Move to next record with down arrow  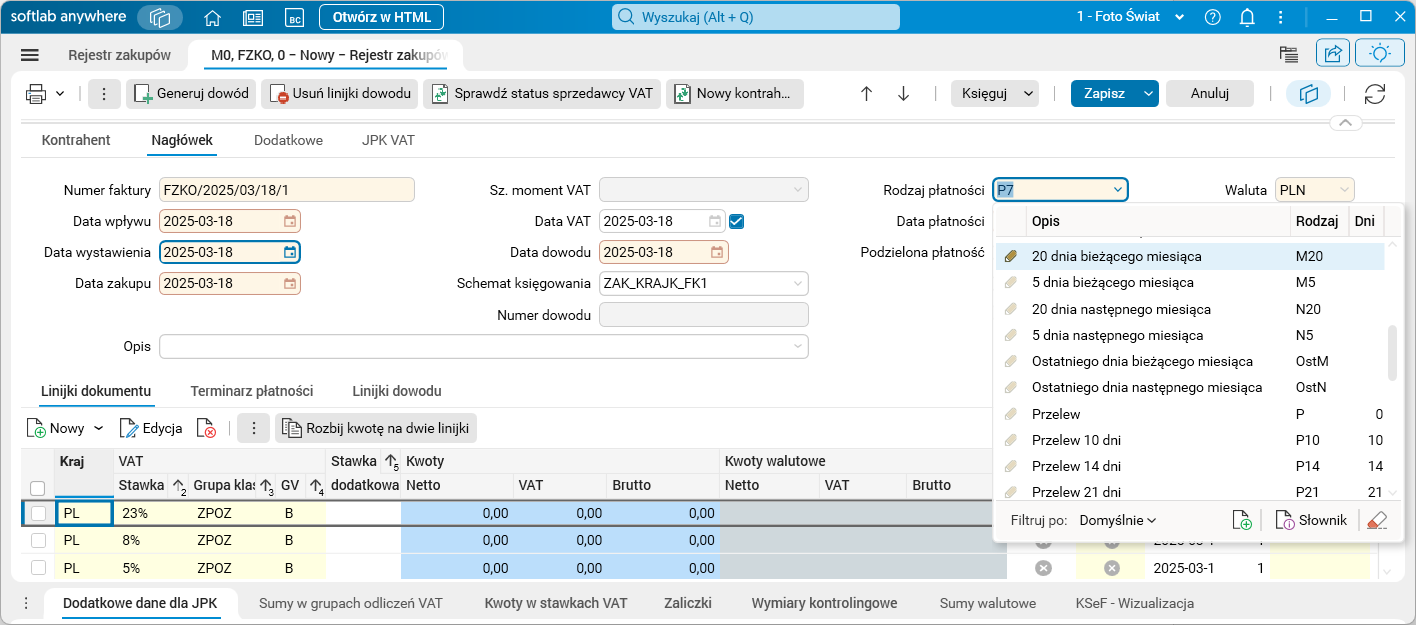click(x=903, y=94)
